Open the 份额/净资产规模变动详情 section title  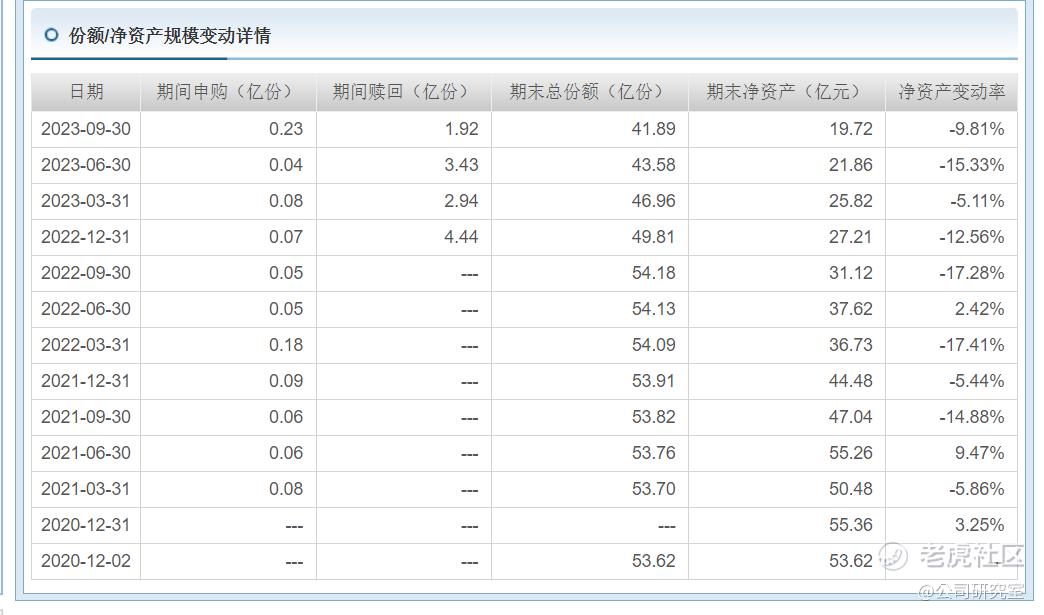pyautogui.click(x=170, y=35)
